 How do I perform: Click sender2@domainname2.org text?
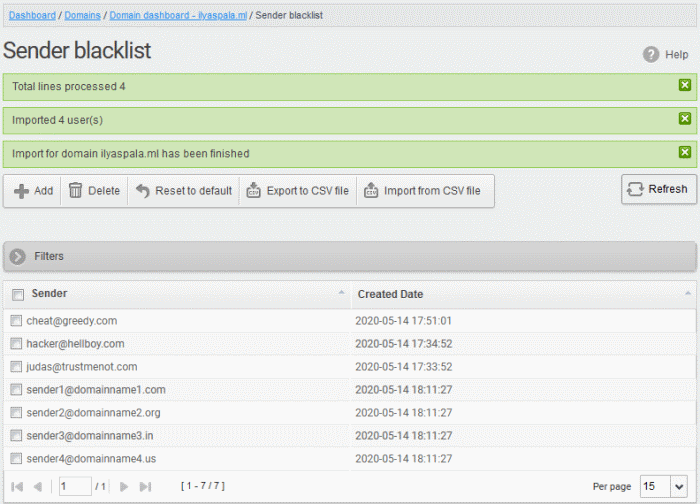click(93, 412)
